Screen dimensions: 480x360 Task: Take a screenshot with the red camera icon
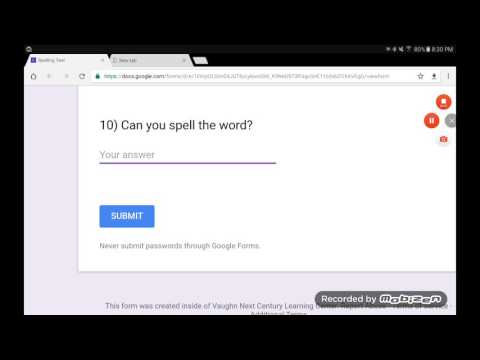click(443, 139)
